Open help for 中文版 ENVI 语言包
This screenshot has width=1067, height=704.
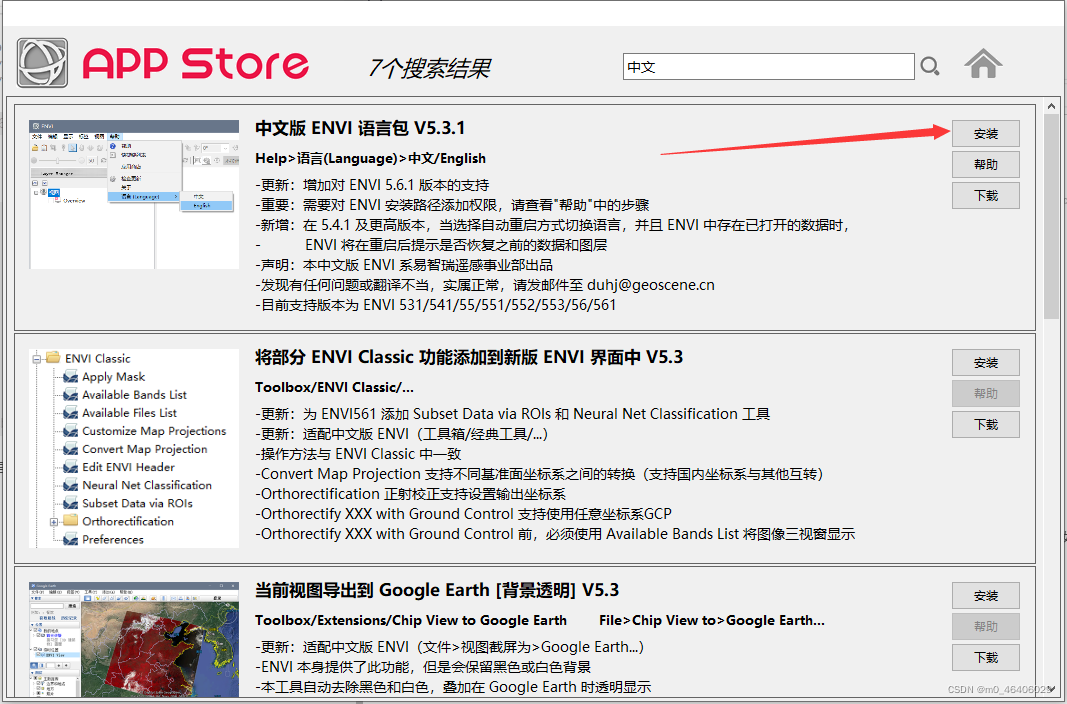pyautogui.click(x=985, y=165)
